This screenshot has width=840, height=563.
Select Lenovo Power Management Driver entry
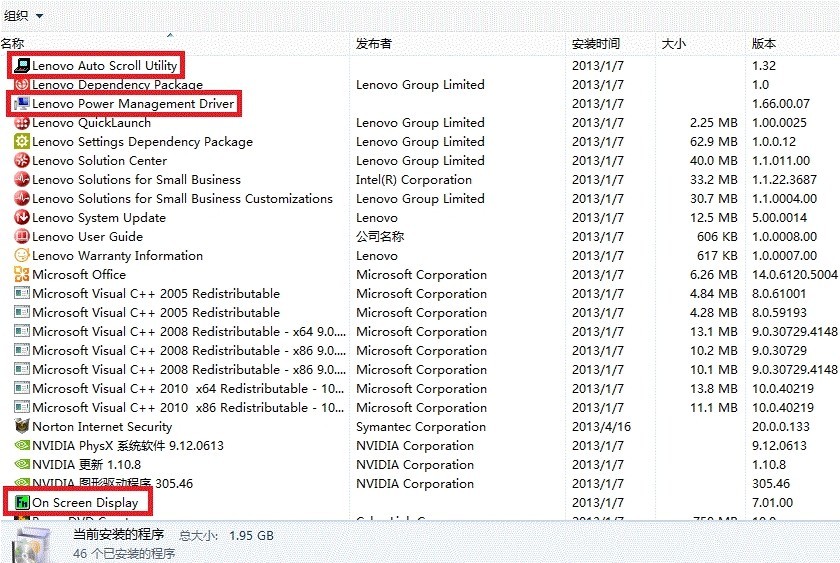coord(133,103)
